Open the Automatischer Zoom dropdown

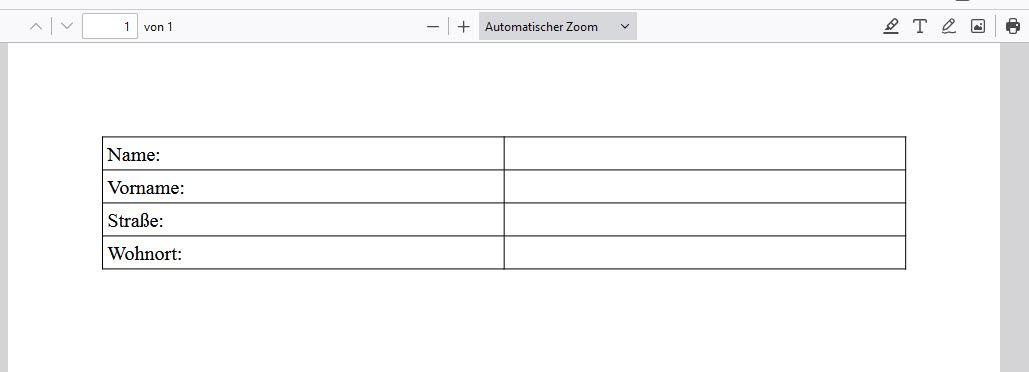[x=557, y=27]
